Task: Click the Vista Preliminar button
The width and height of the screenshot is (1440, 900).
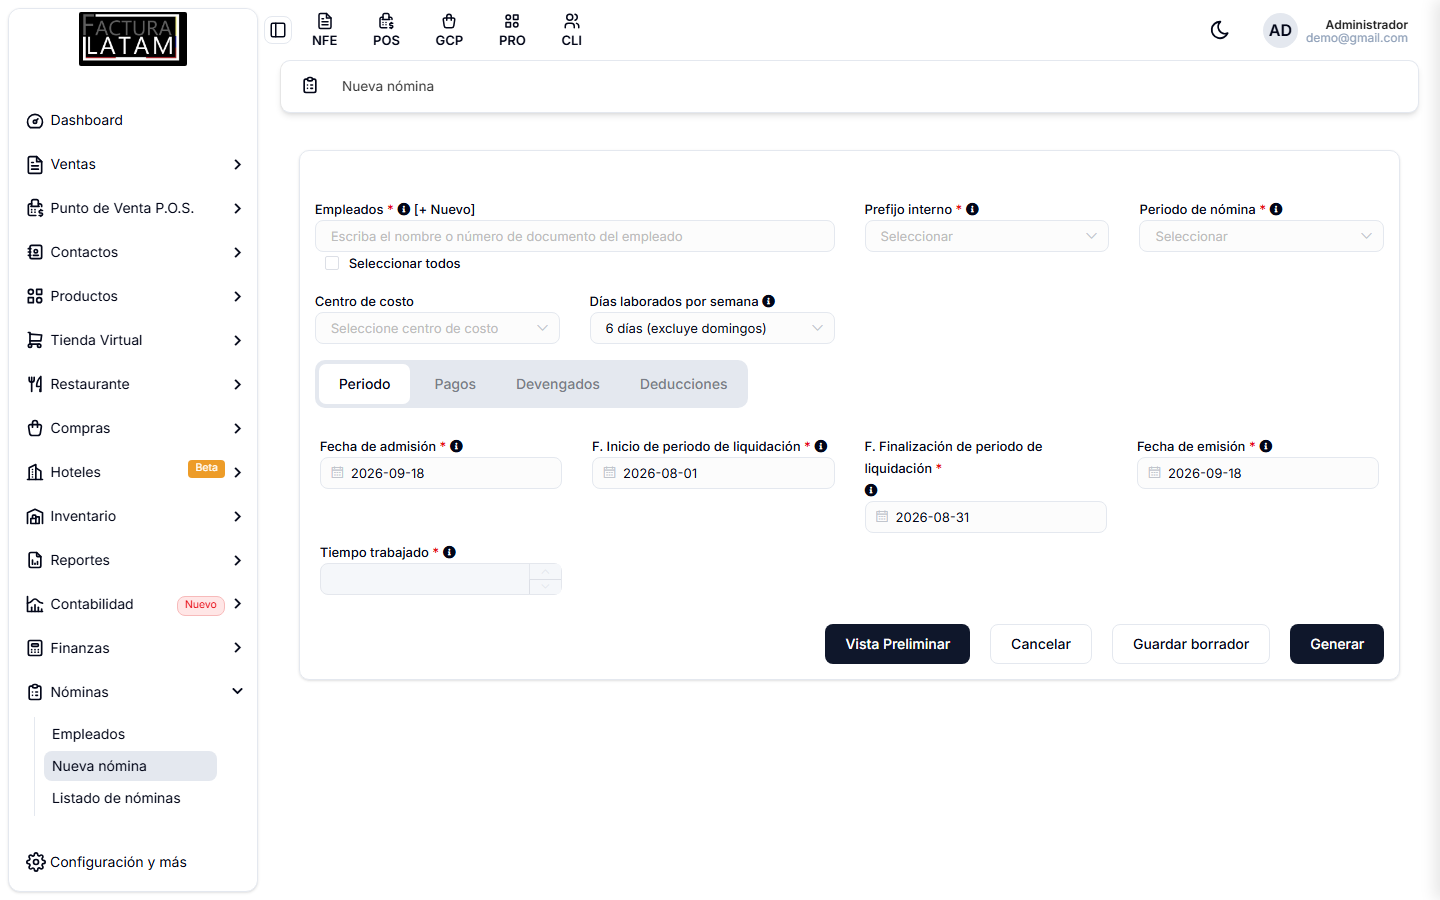Action: click(898, 644)
